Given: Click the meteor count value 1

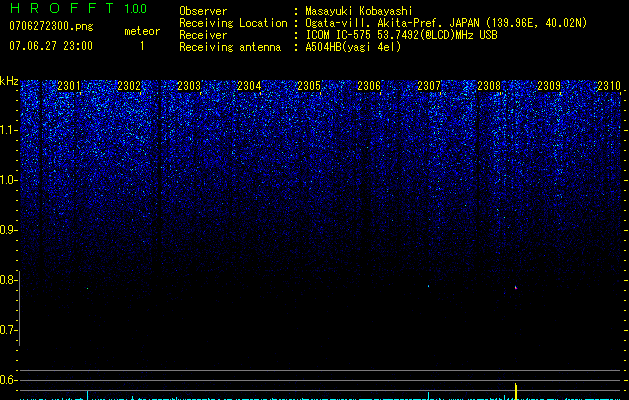Looking at the screenshot, I should [x=142, y=46].
